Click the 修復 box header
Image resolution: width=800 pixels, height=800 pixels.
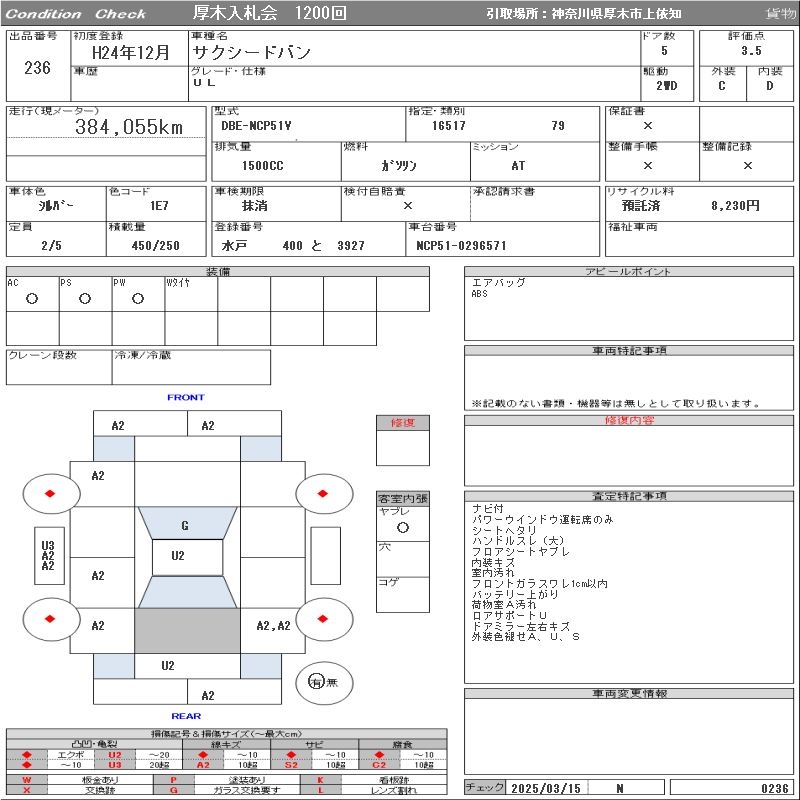tap(403, 422)
